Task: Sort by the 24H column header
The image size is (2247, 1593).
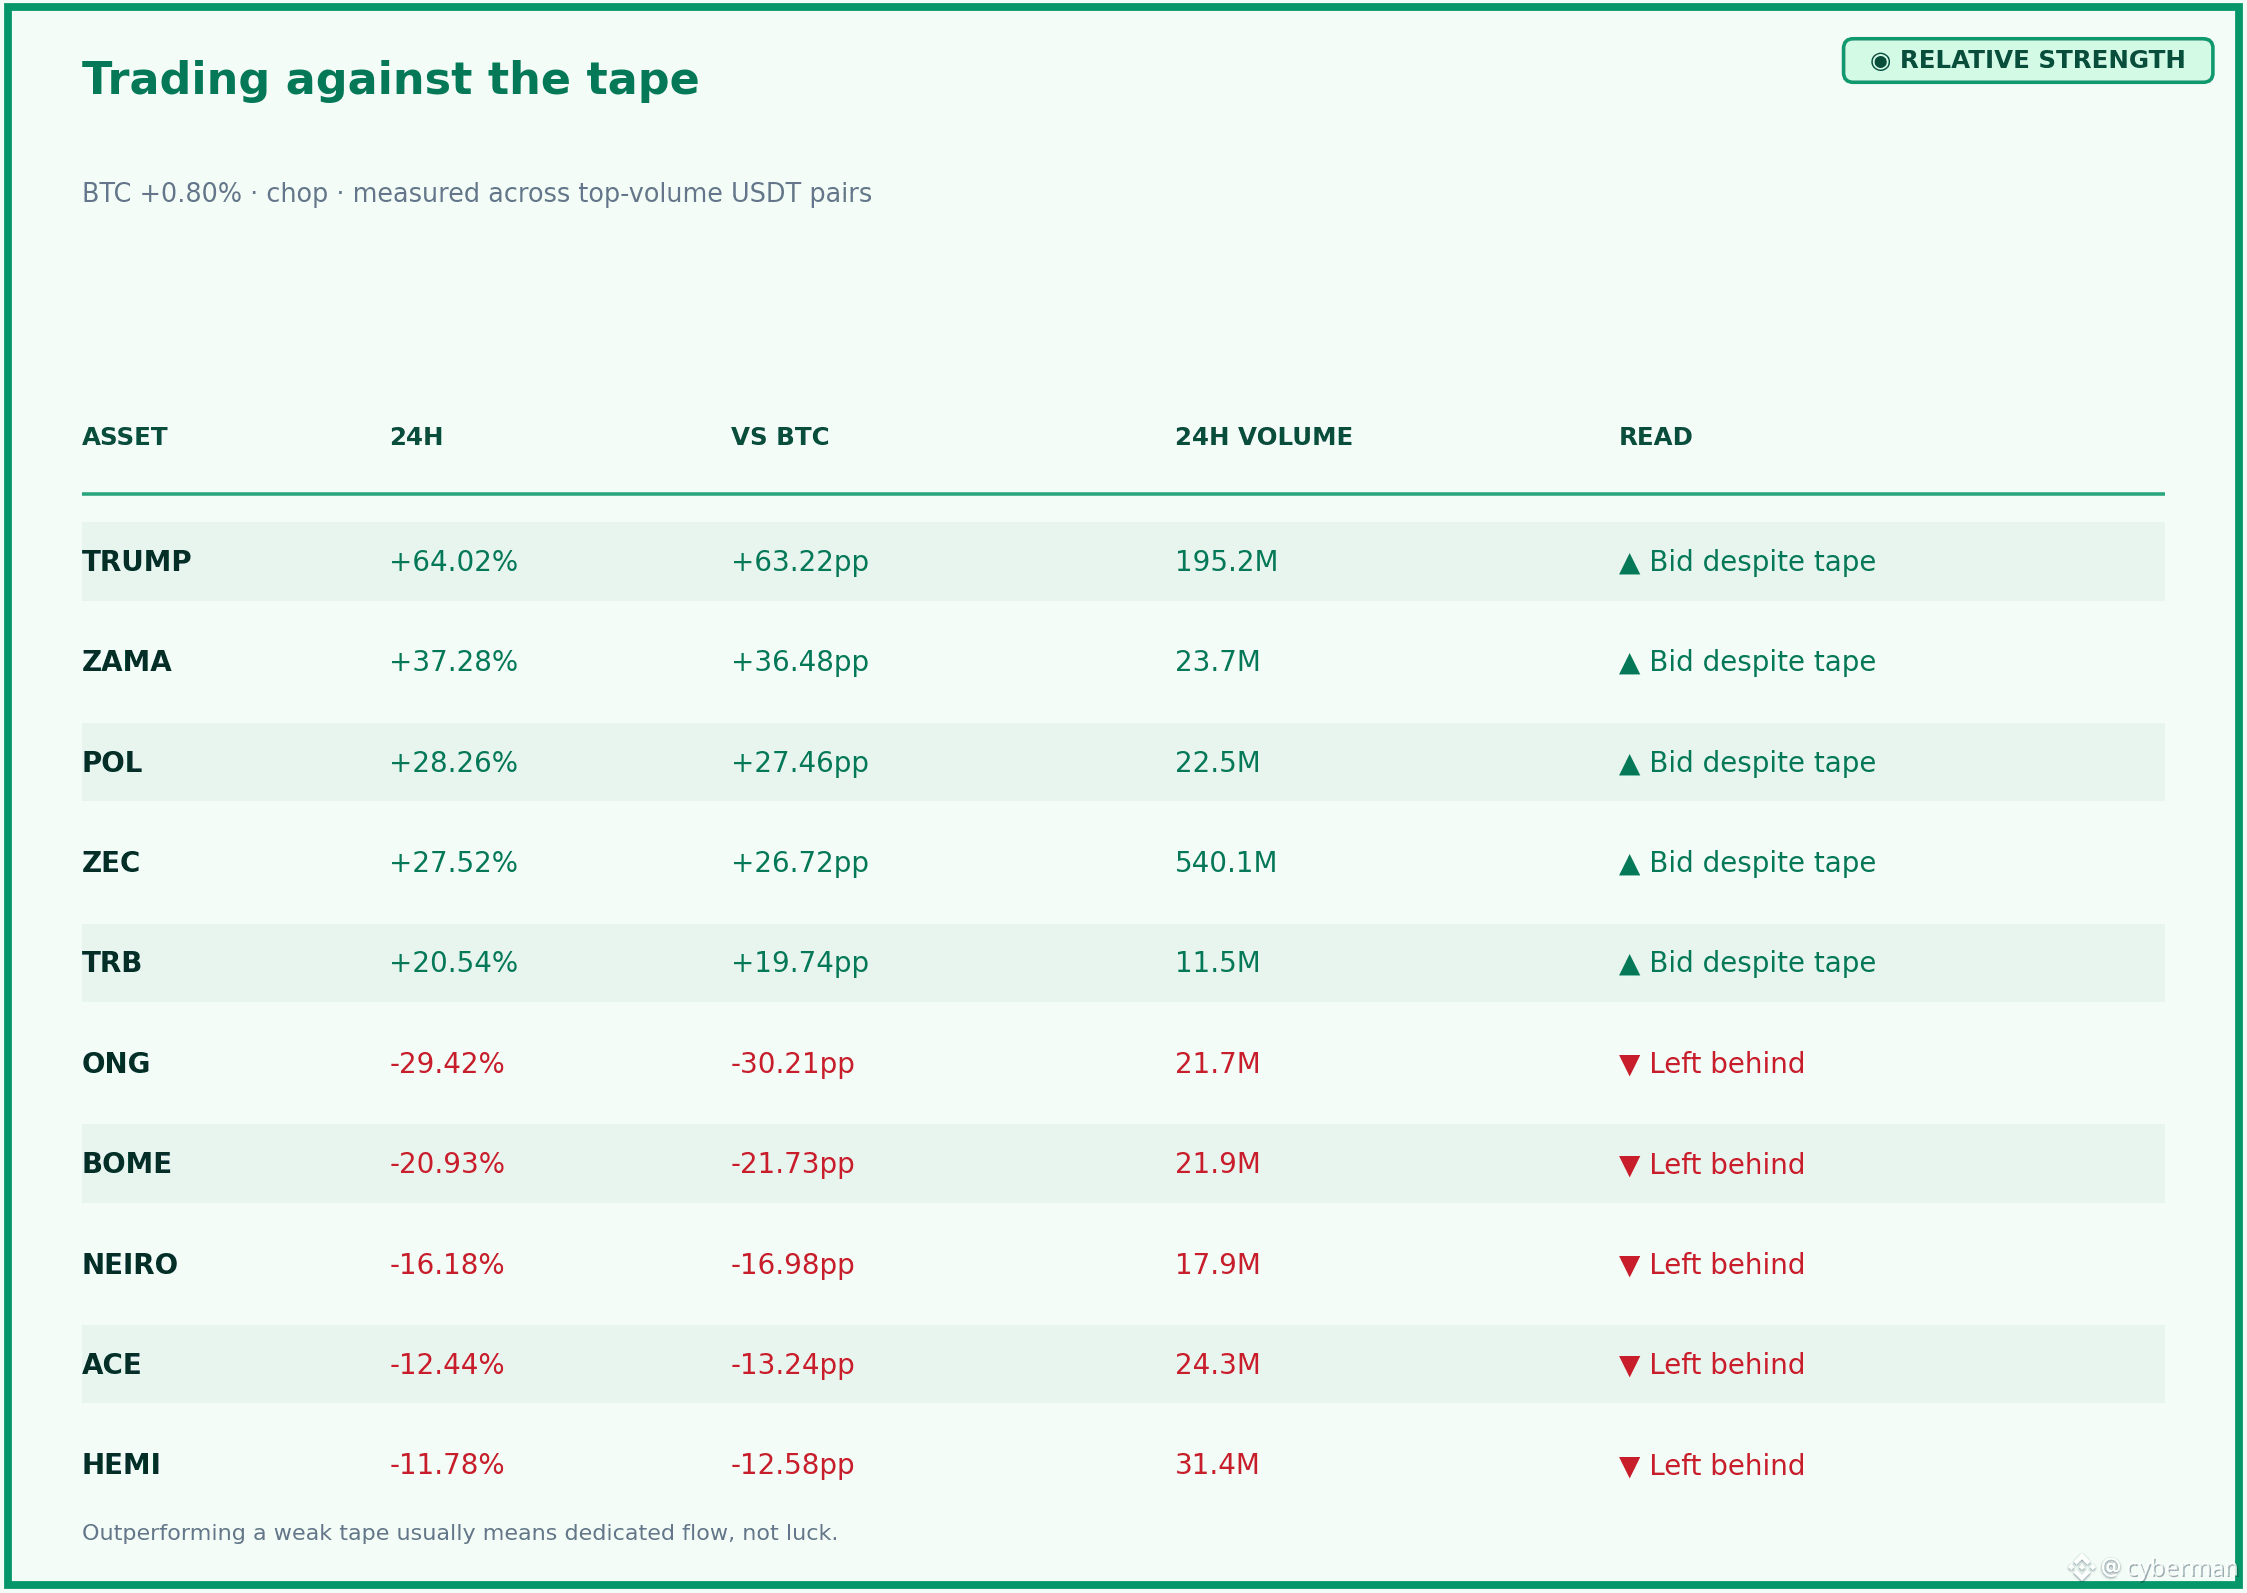Action: click(416, 437)
